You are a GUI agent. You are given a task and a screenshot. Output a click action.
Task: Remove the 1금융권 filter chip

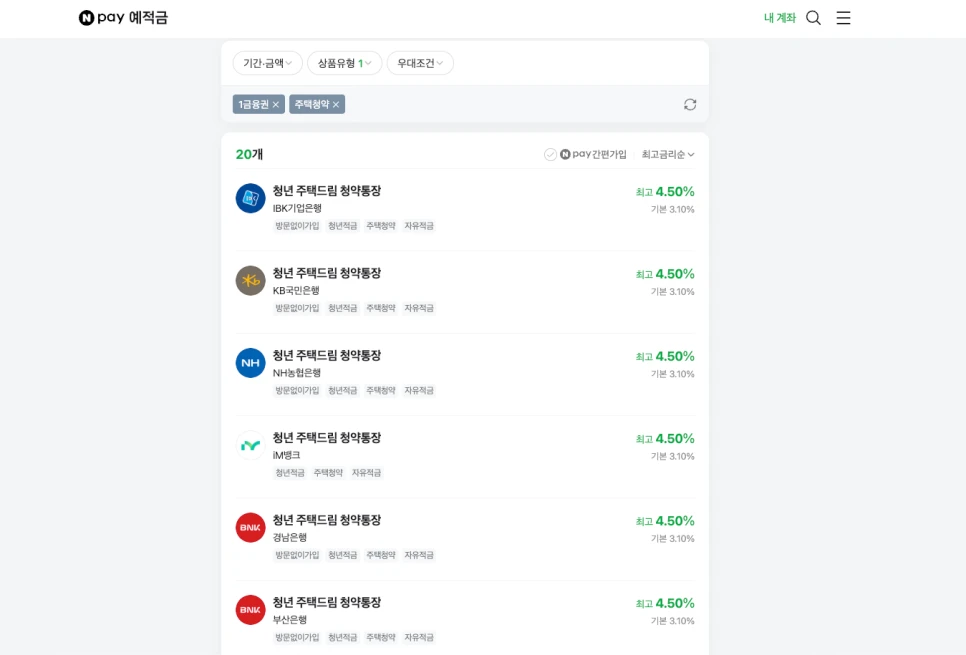tap(276, 104)
